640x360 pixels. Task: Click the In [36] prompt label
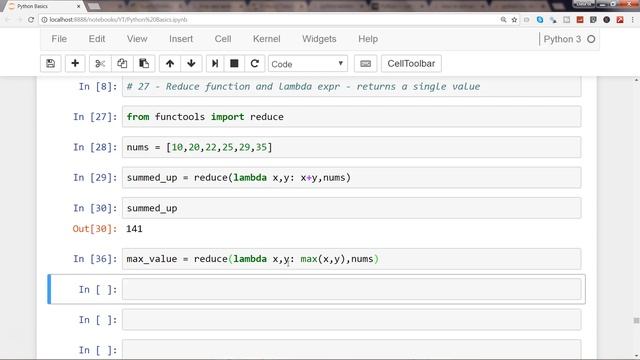tap(95, 259)
